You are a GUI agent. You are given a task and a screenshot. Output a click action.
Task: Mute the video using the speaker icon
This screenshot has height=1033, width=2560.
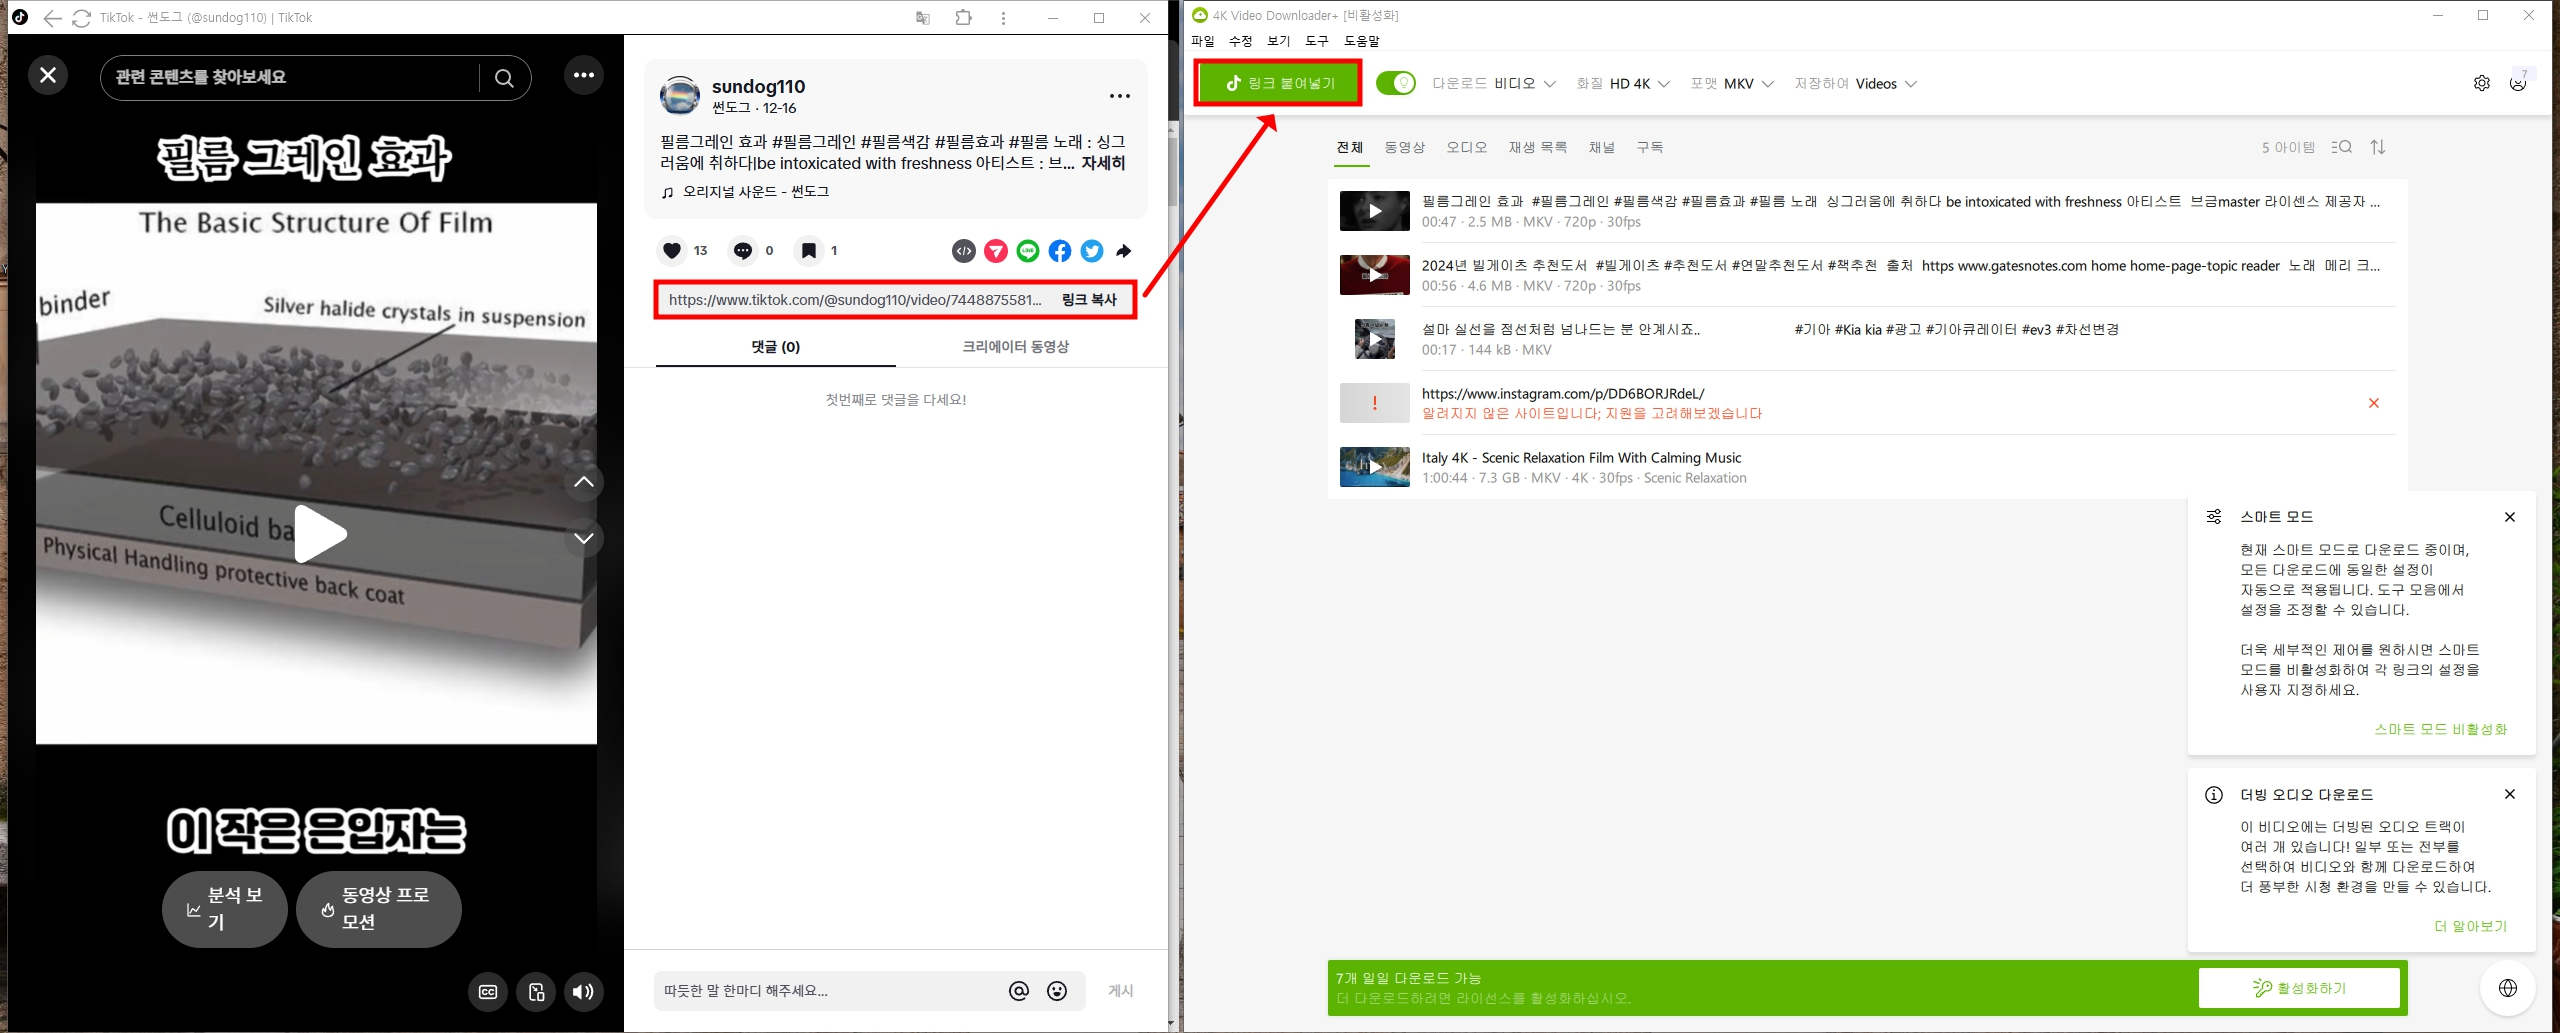pyautogui.click(x=584, y=992)
